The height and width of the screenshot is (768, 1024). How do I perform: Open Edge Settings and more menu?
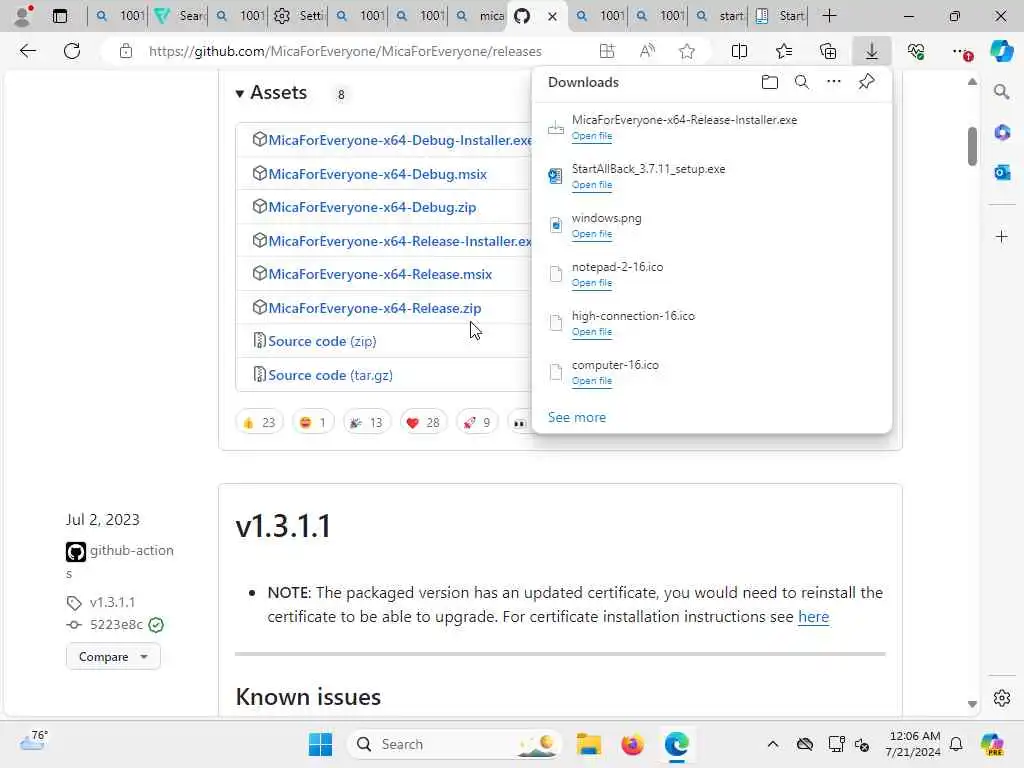(961, 52)
